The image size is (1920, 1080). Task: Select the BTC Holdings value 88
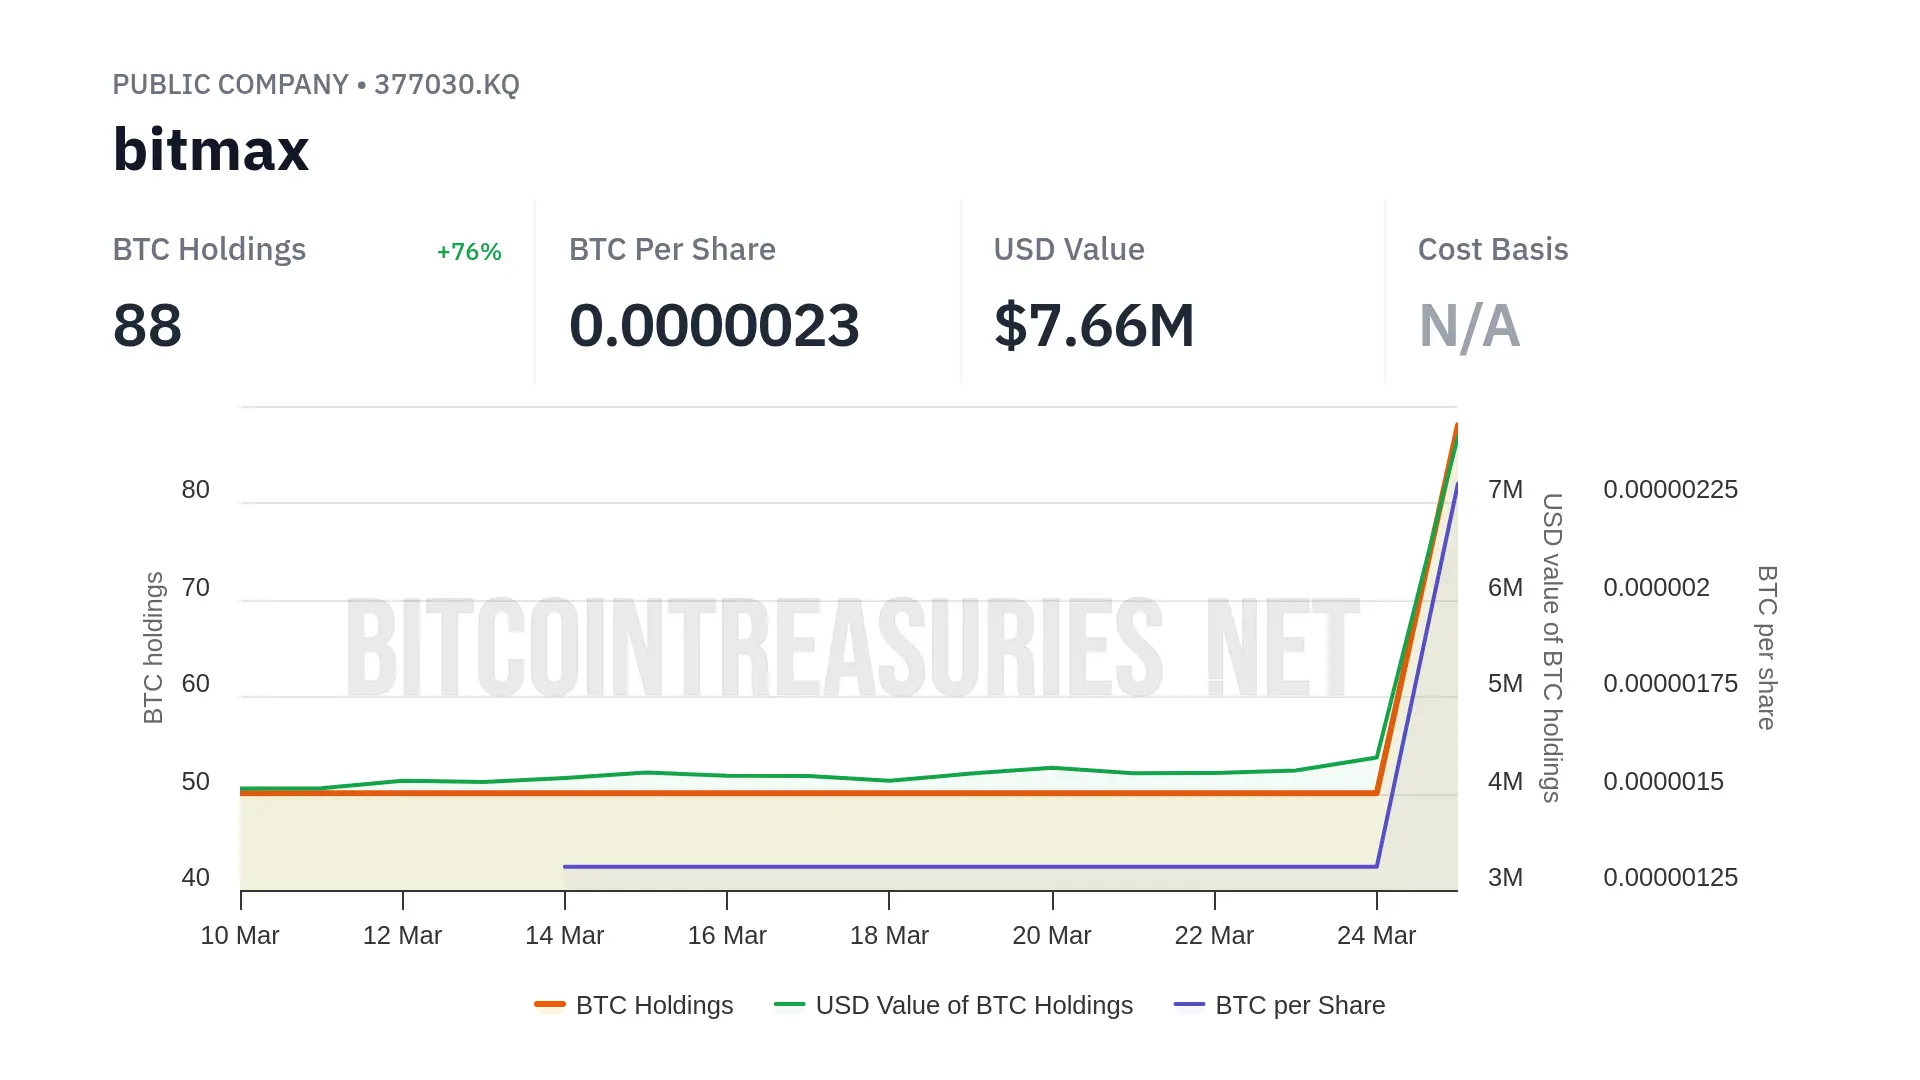click(147, 326)
